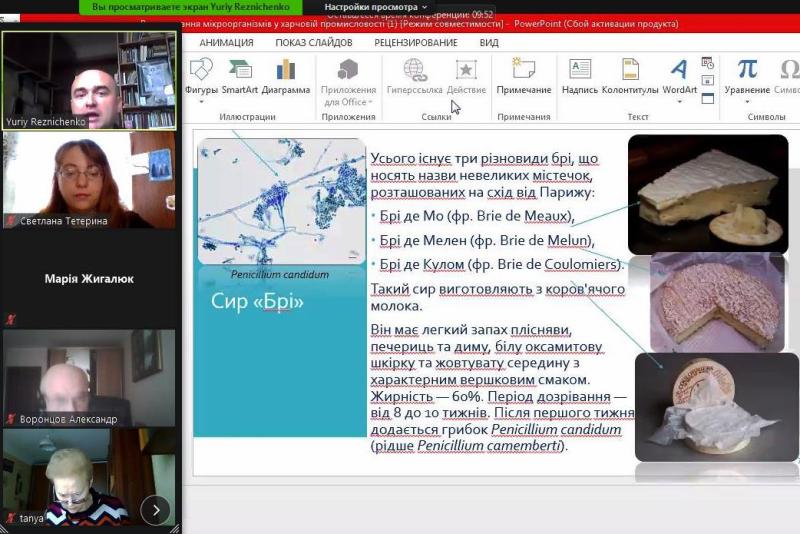Click the Гиперссылка hyperlink icon

414,76
